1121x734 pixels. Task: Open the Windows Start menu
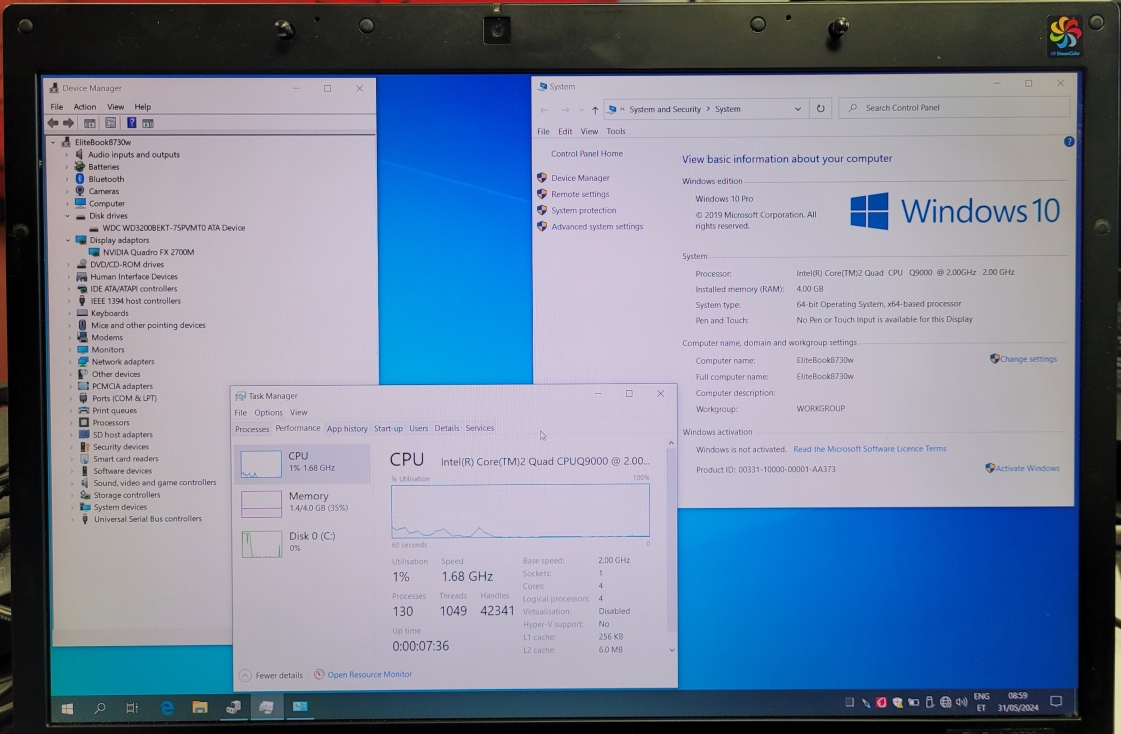coord(68,708)
